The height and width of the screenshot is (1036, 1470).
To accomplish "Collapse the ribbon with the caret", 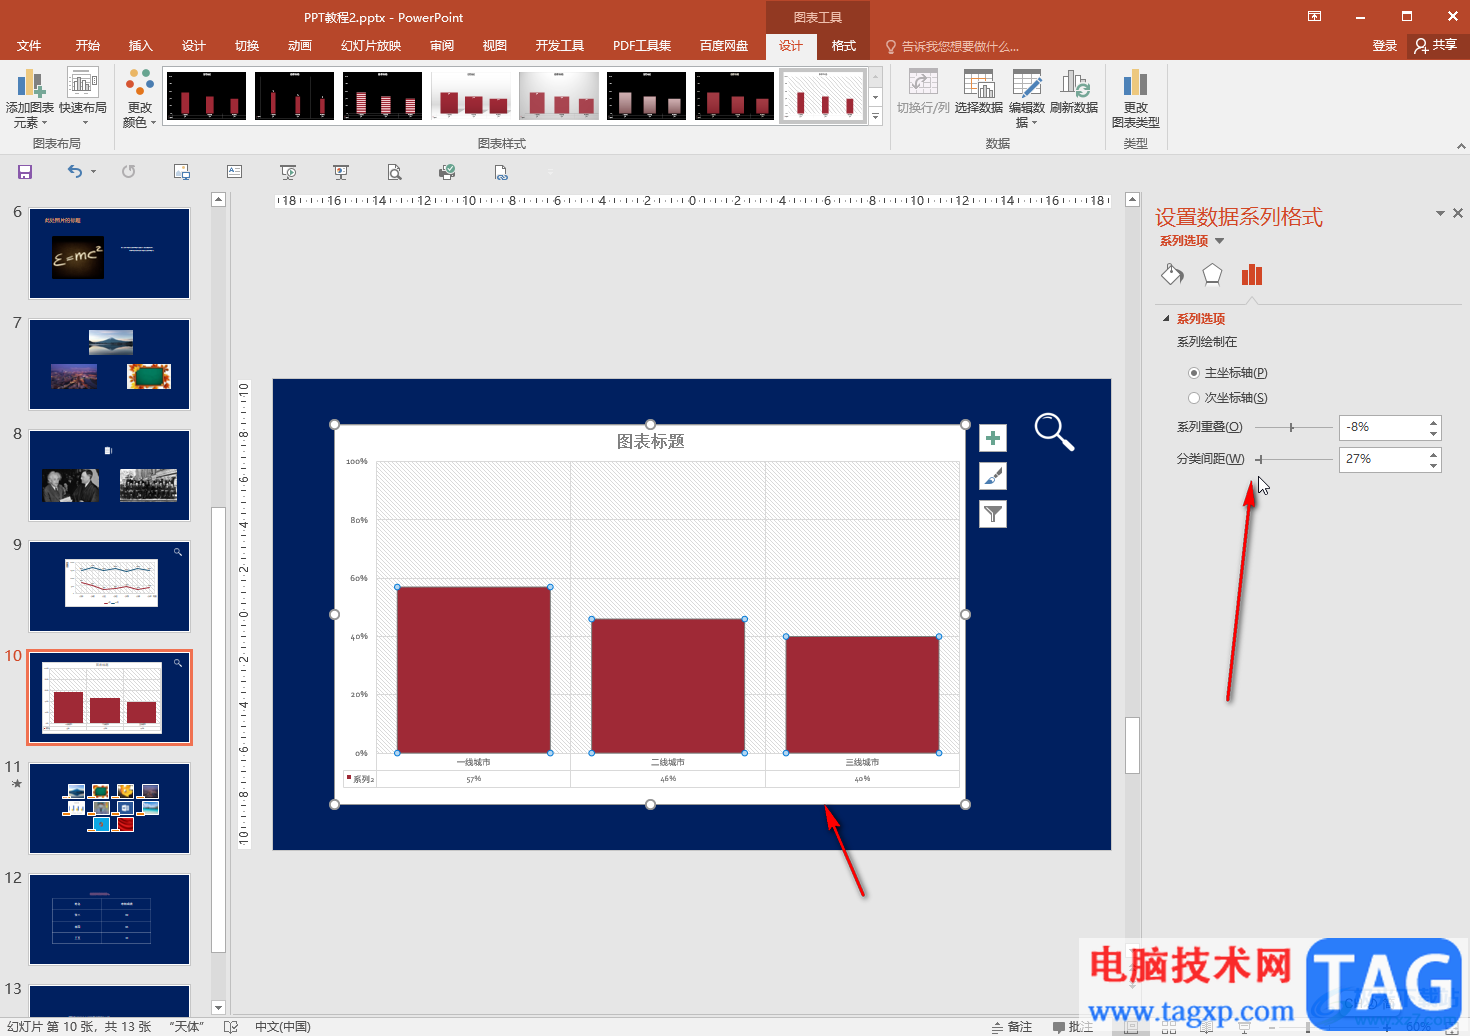I will pos(1461,146).
